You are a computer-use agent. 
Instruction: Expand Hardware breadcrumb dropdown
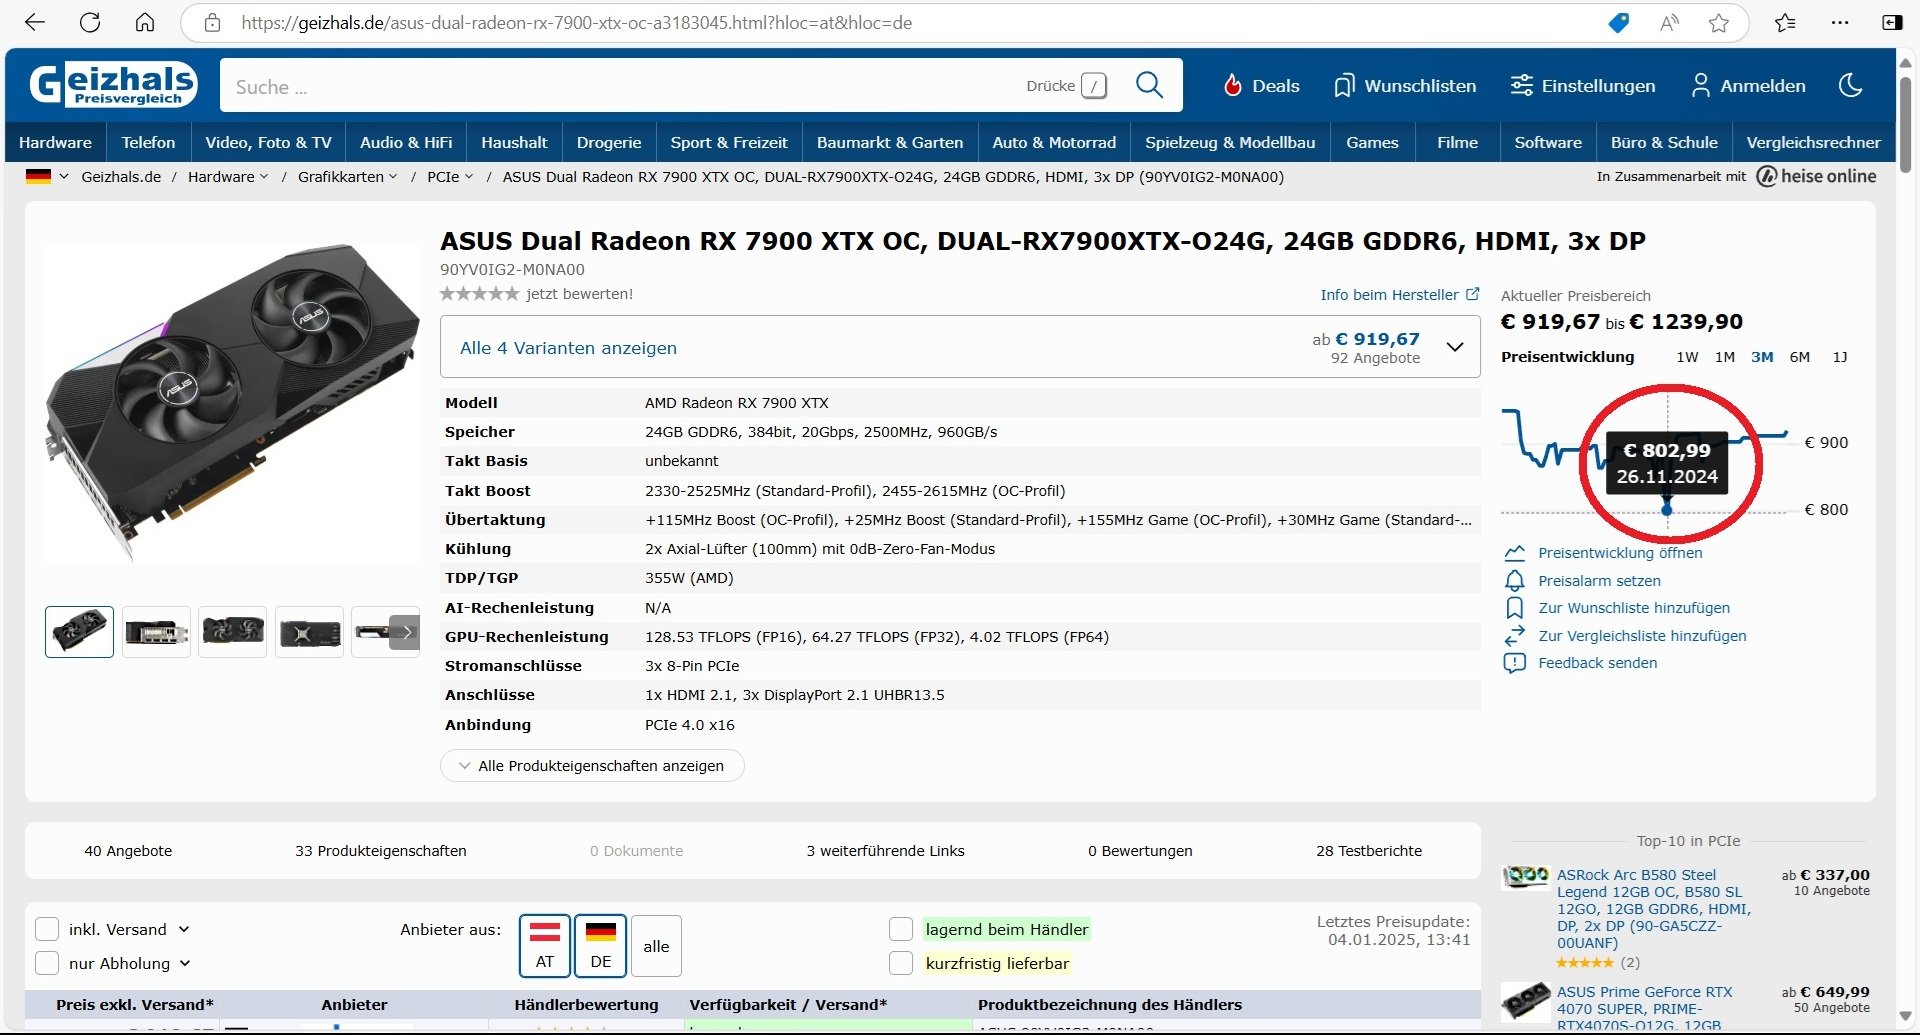pos(263,177)
